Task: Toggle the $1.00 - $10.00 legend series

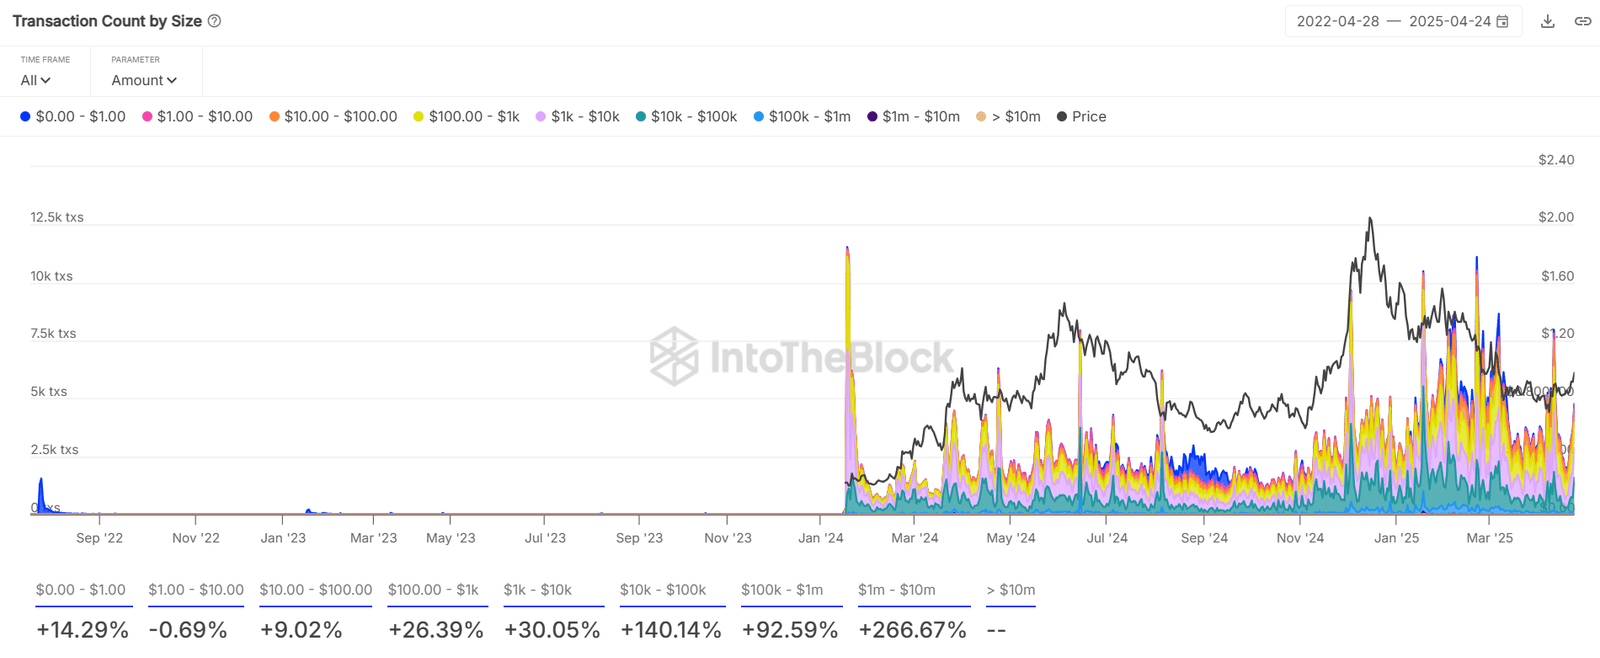Action: [197, 117]
